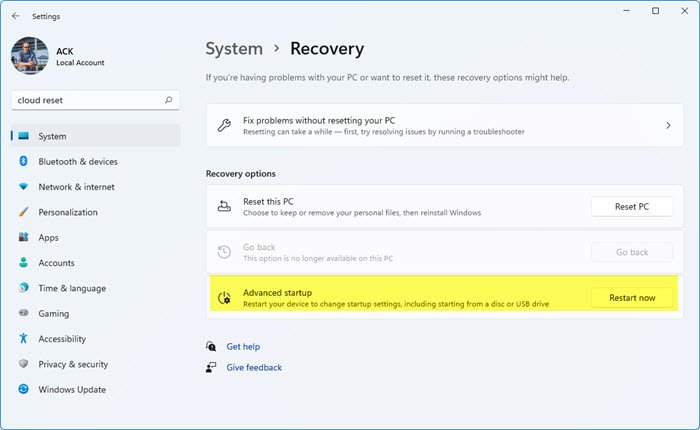Open the Apps section

(x=48, y=238)
